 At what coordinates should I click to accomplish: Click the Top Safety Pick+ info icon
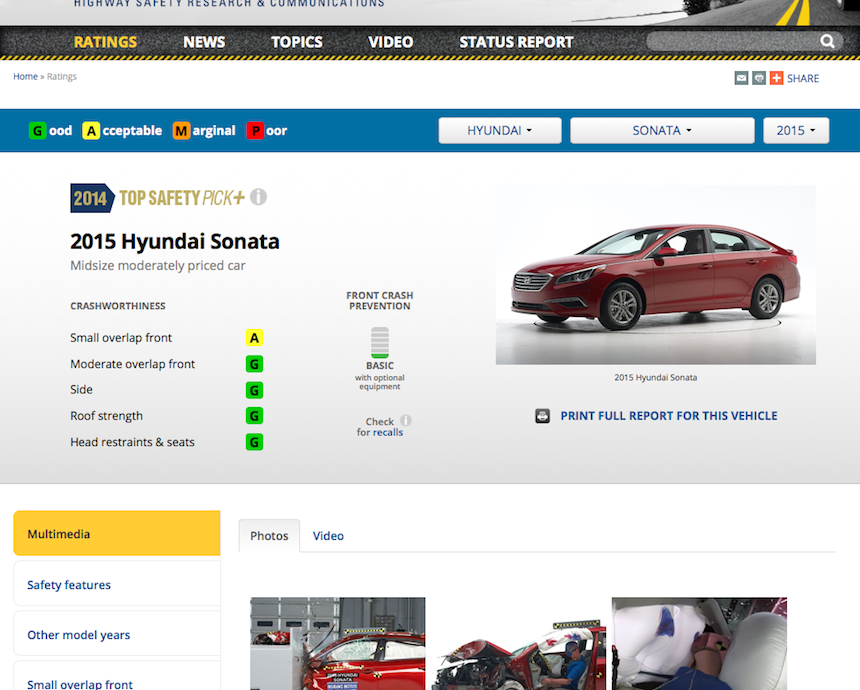[x=258, y=196]
